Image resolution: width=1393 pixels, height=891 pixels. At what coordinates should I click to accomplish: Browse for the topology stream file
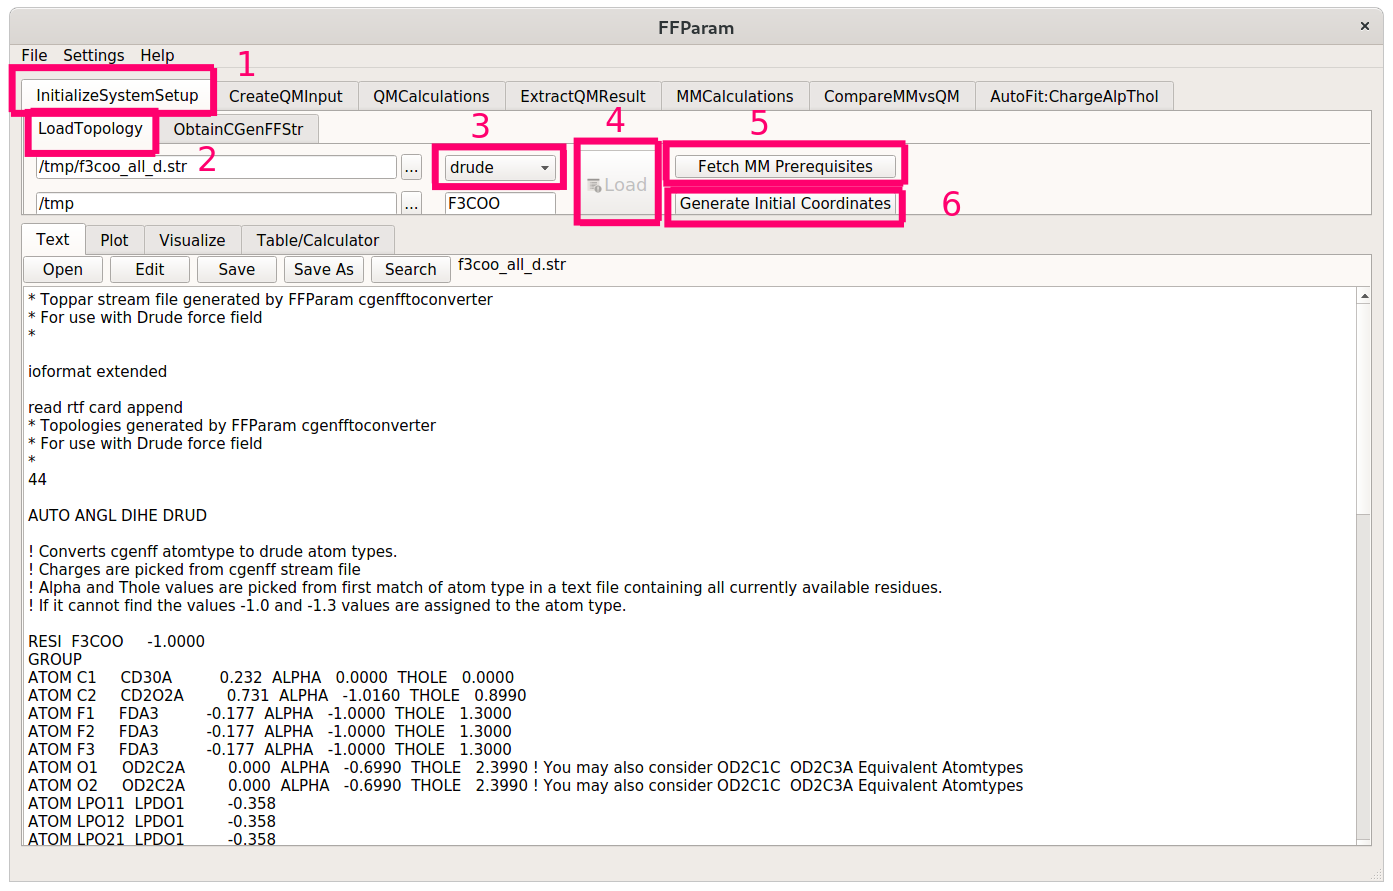411,167
